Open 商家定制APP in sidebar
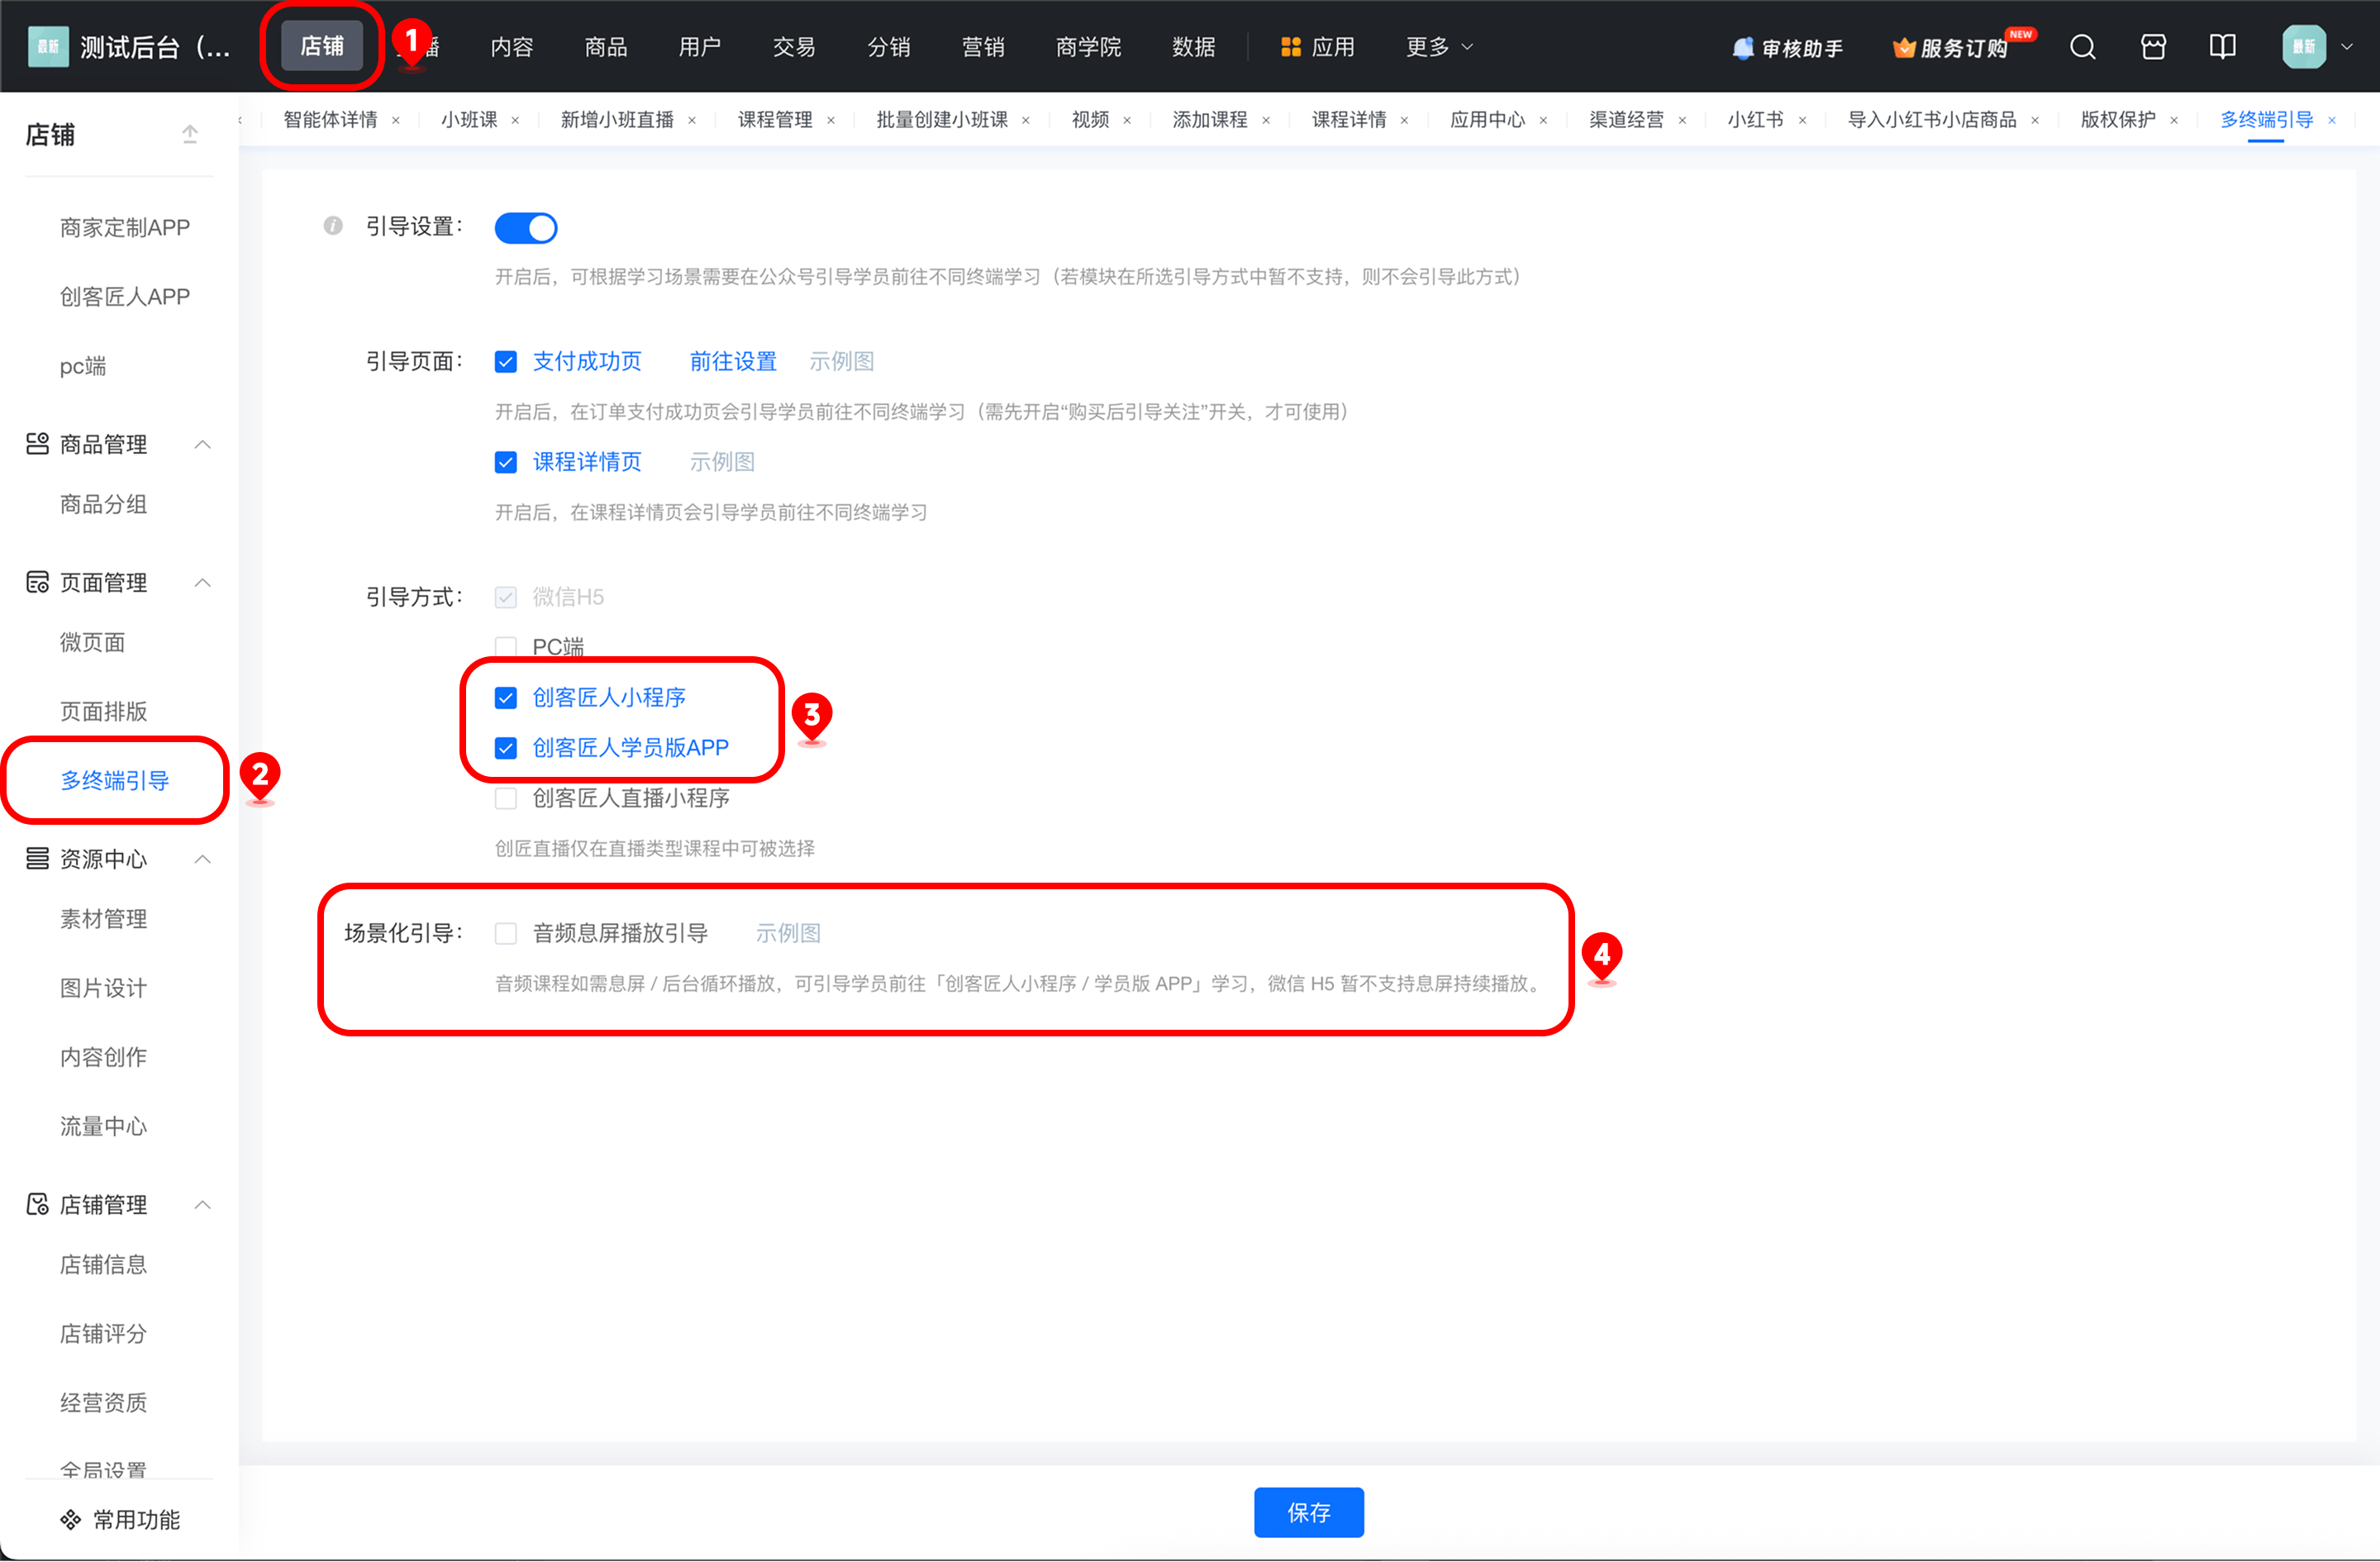This screenshot has height=1562, width=2380. 125,227
